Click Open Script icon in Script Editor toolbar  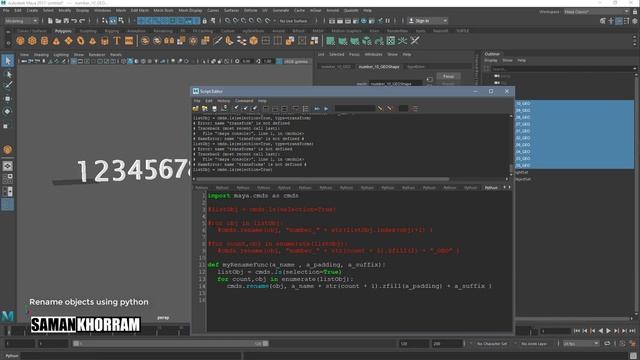click(x=196, y=109)
